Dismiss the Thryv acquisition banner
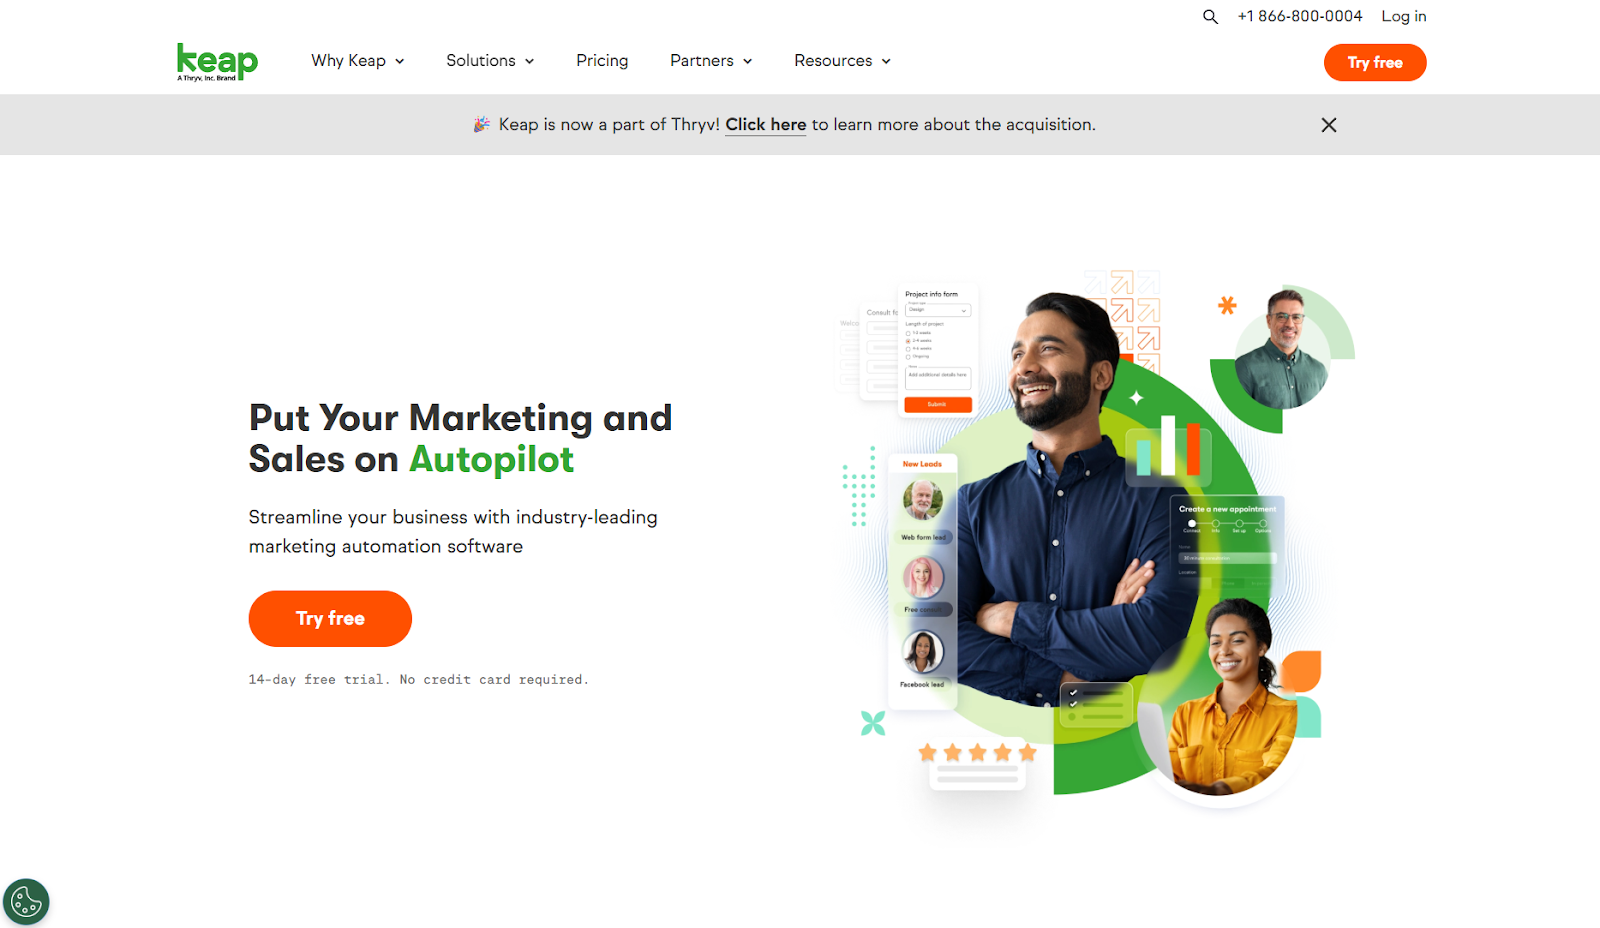The width and height of the screenshot is (1600, 928). pos(1328,125)
